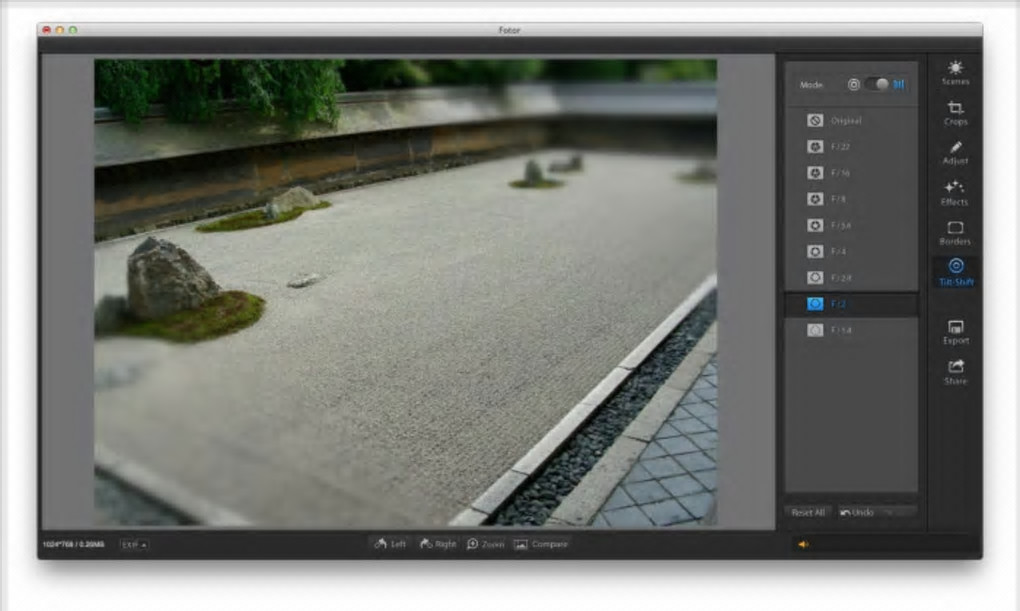Click the Compare button

point(541,544)
